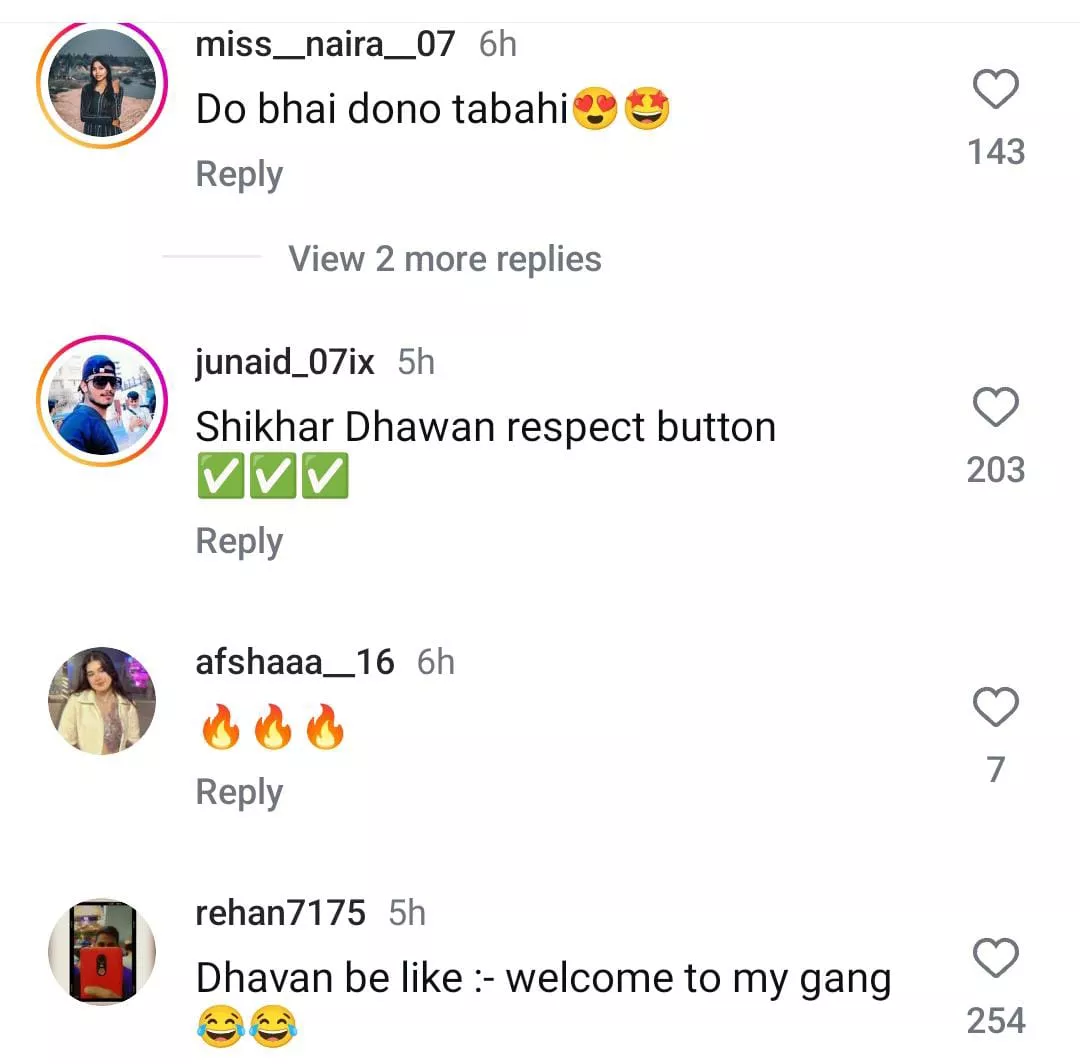Image resolution: width=1080 pixels, height=1064 pixels.
Task: Reply to miss__naira__07's comment
Action: pos(239,174)
